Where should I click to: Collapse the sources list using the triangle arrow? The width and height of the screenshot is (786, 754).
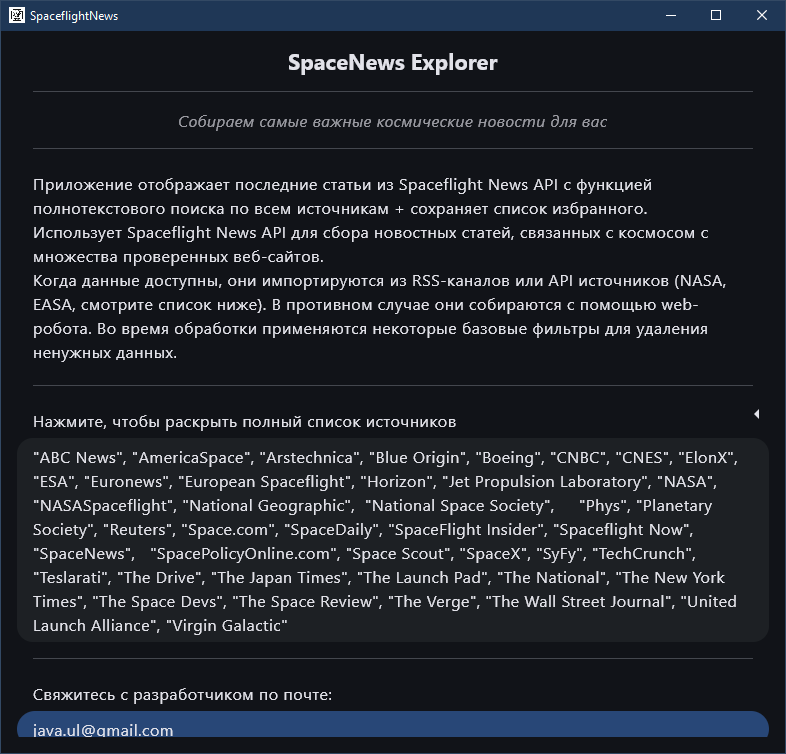[x=756, y=414]
